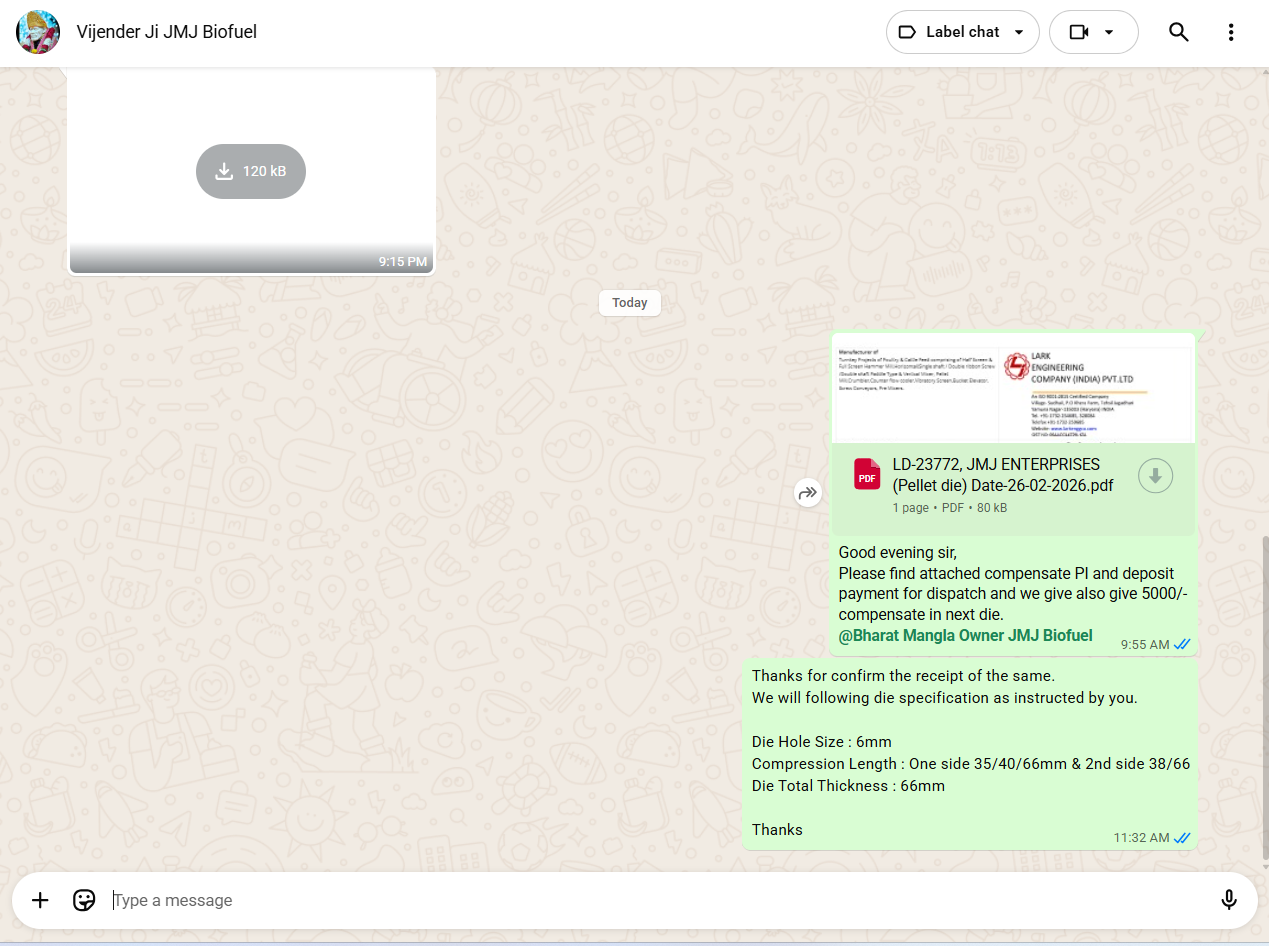Open the contact's profile picture
Image resolution: width=1269 pixels, height=946 pixels.
pos(38,32)
